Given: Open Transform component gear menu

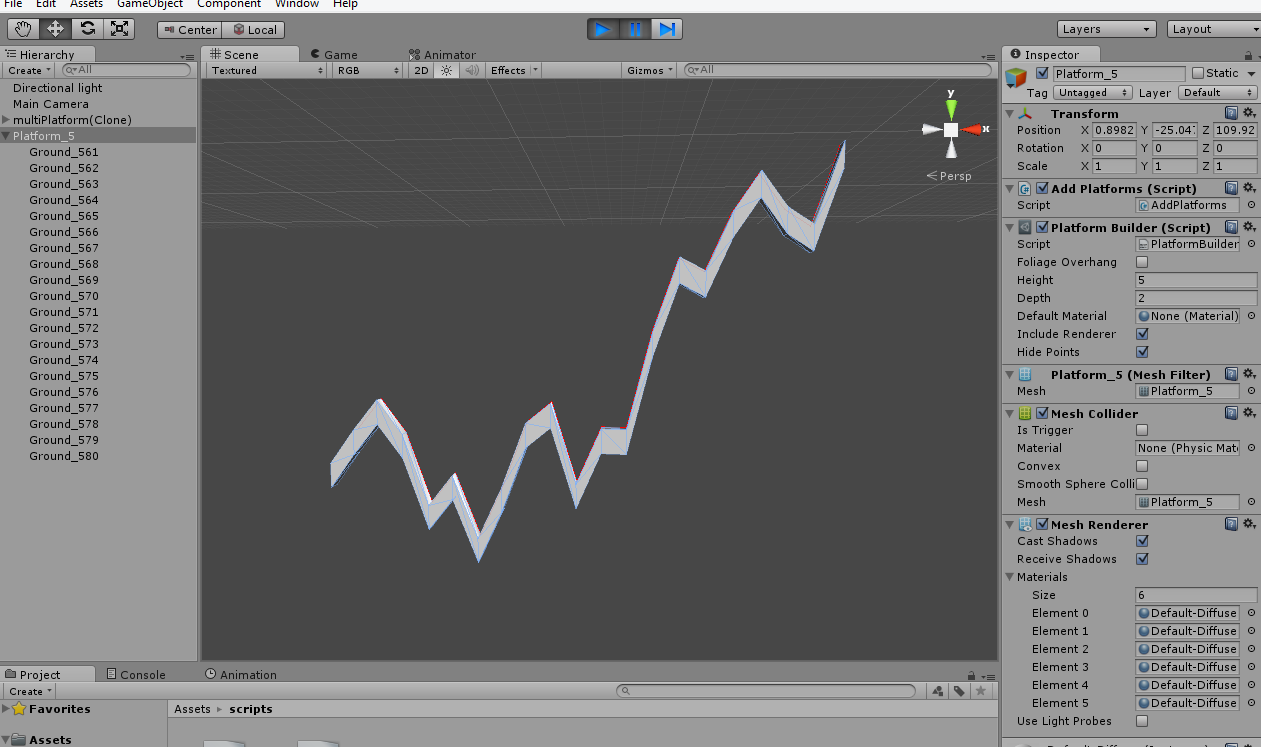Looking at the screenshot, I should pos(1249,113).
